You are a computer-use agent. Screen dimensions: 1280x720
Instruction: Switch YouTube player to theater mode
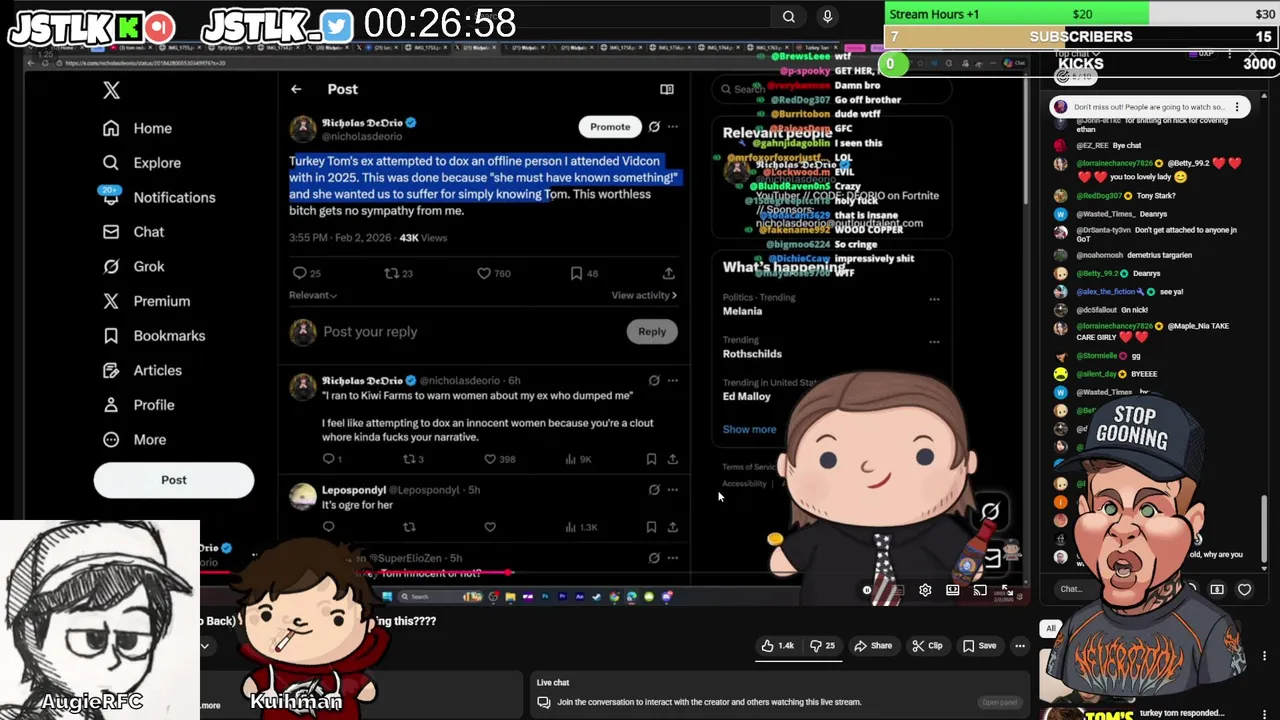pos(953,590)
